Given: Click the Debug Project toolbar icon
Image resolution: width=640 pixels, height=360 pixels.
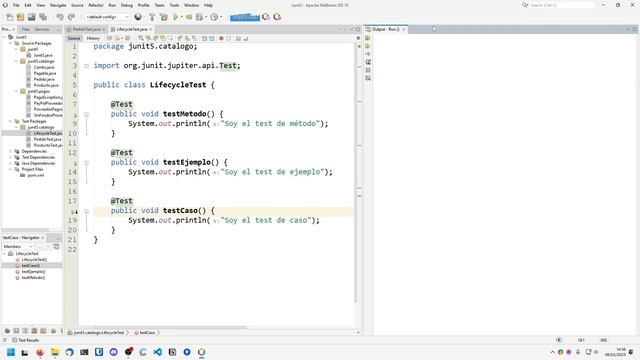Looking at the screenshot, I should click(x=200, y=17).
